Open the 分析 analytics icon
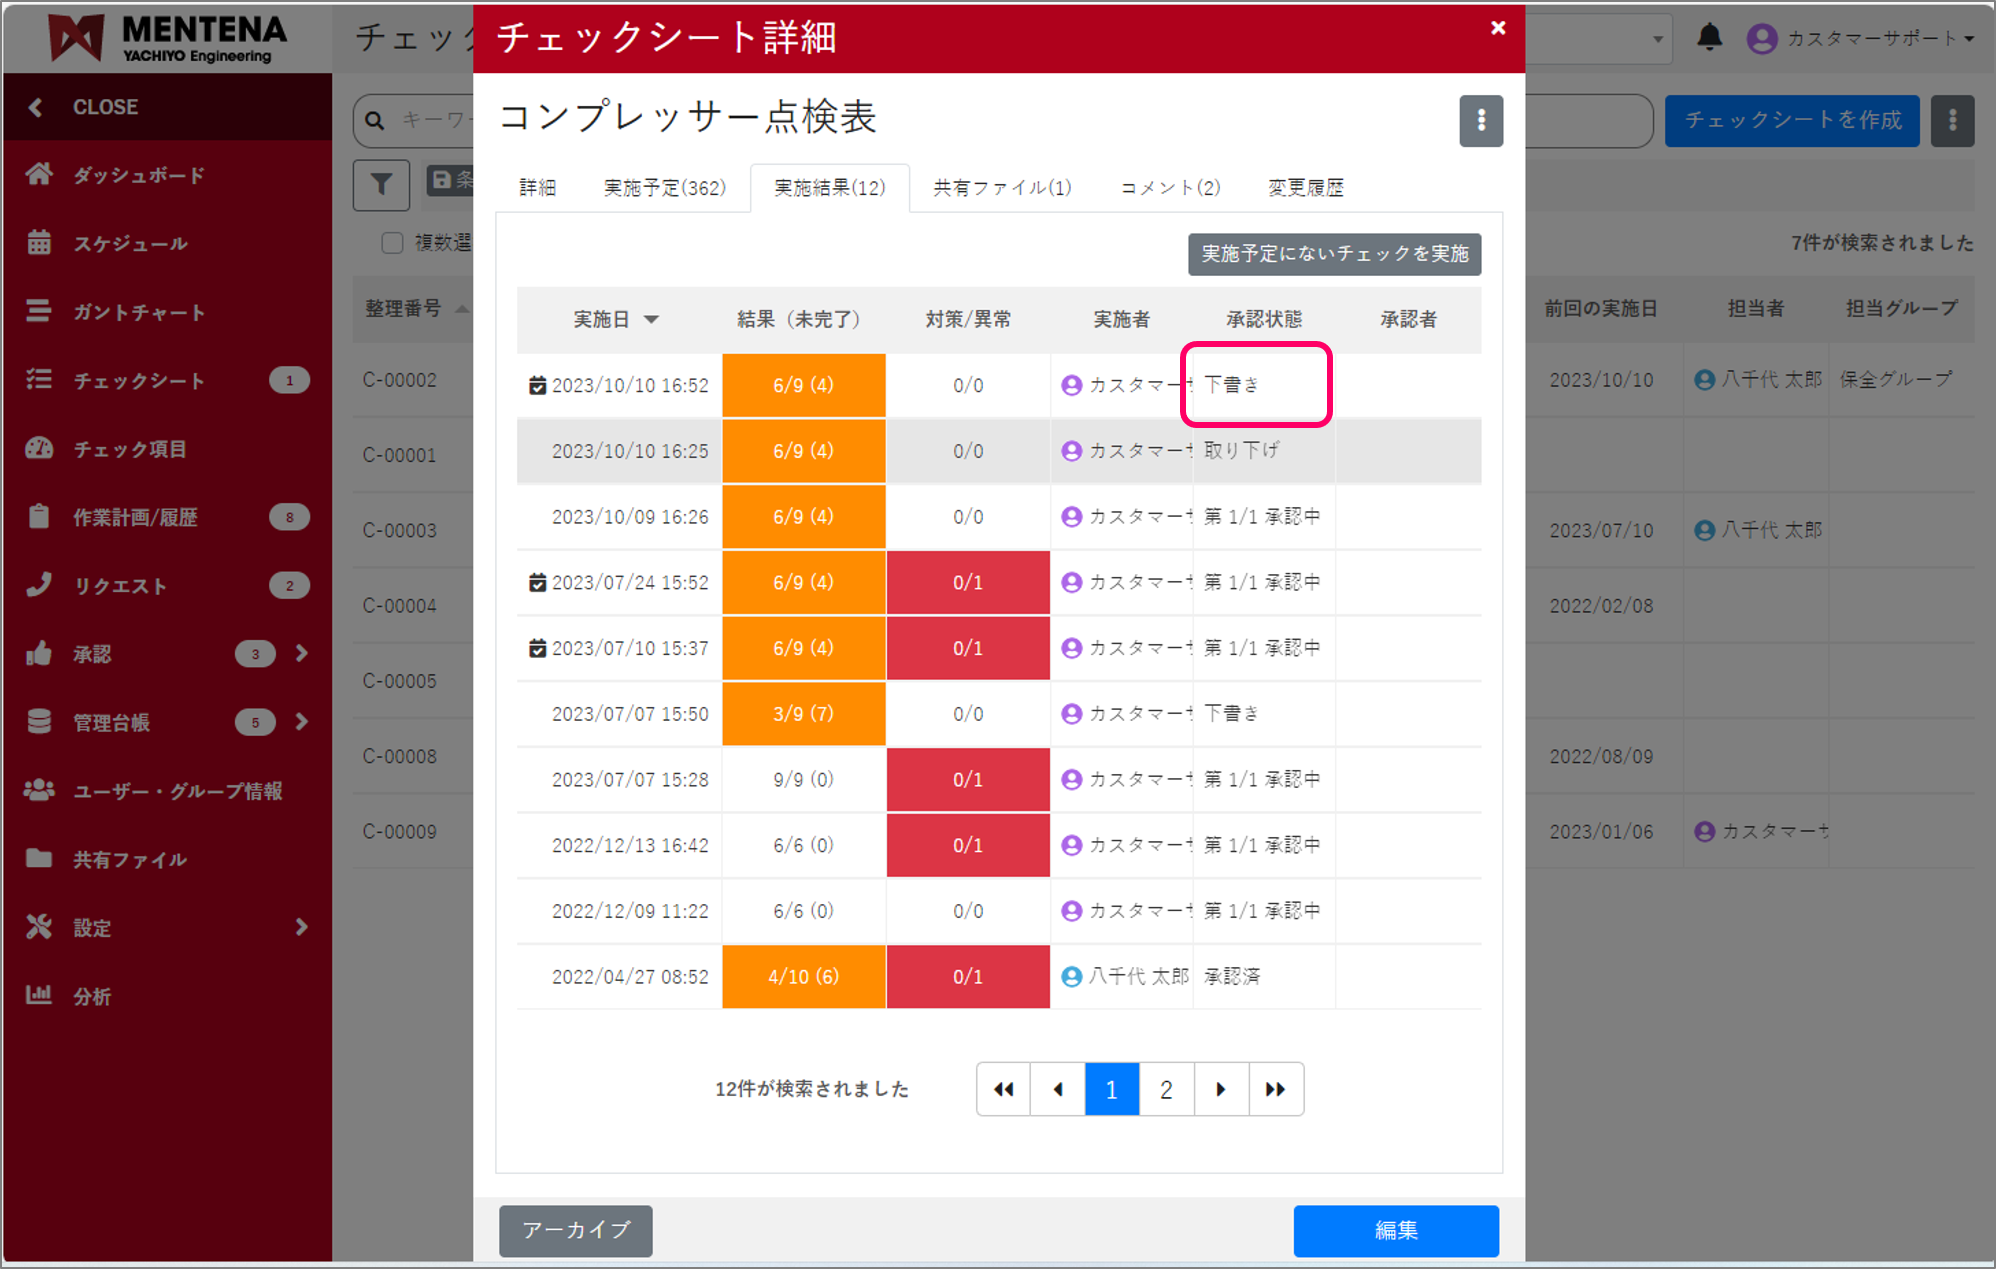This screenshot has width=1996, height=1269. point(40,995)
